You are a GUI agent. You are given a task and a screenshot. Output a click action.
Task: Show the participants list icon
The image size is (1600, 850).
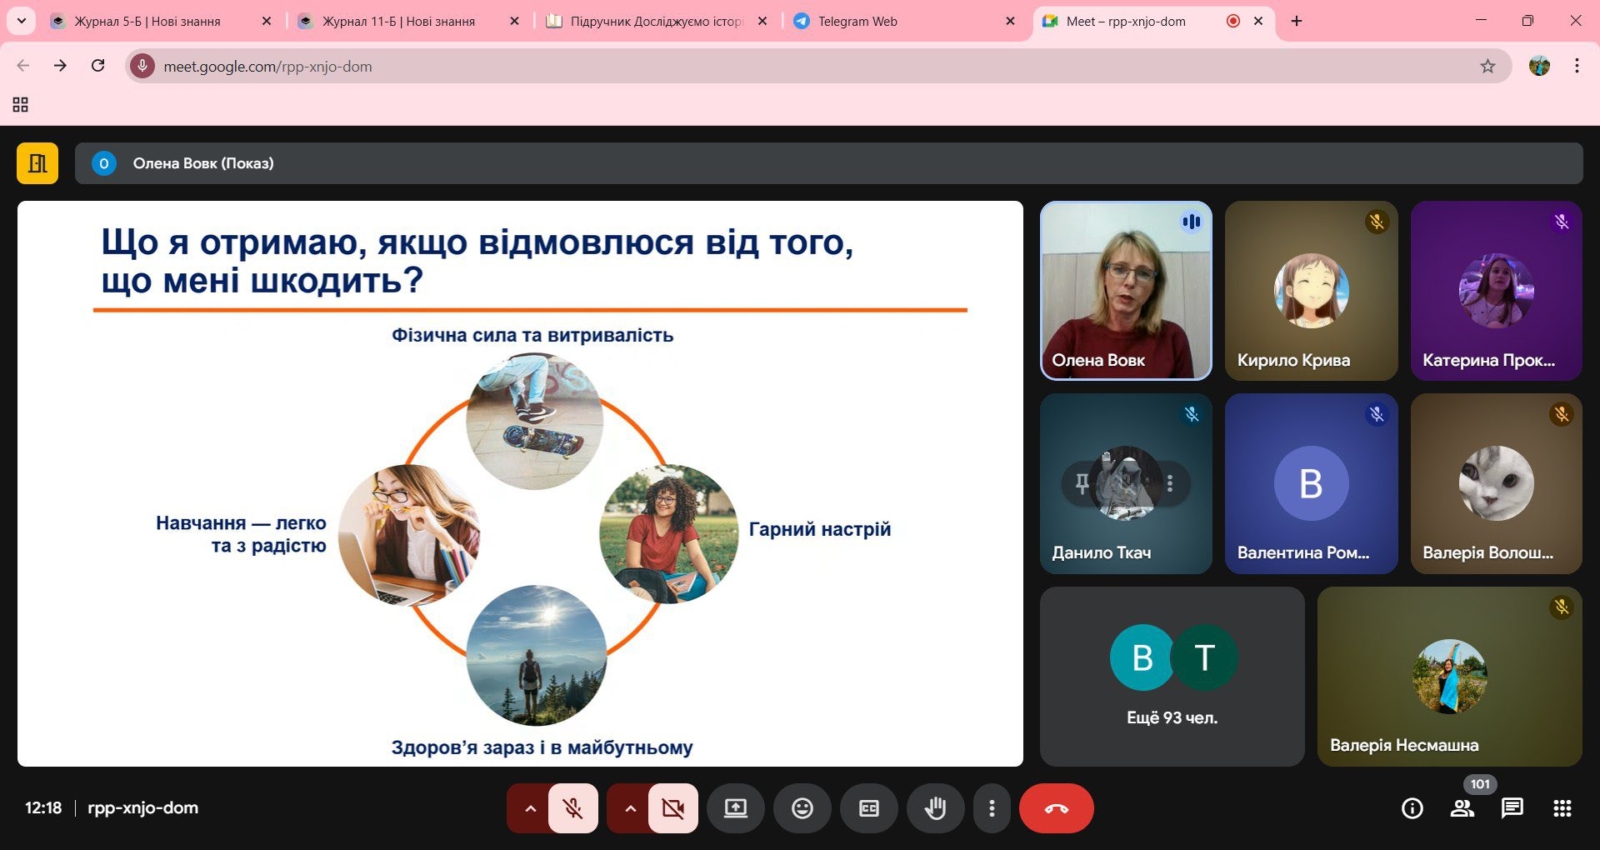(x=1462, y=808)
